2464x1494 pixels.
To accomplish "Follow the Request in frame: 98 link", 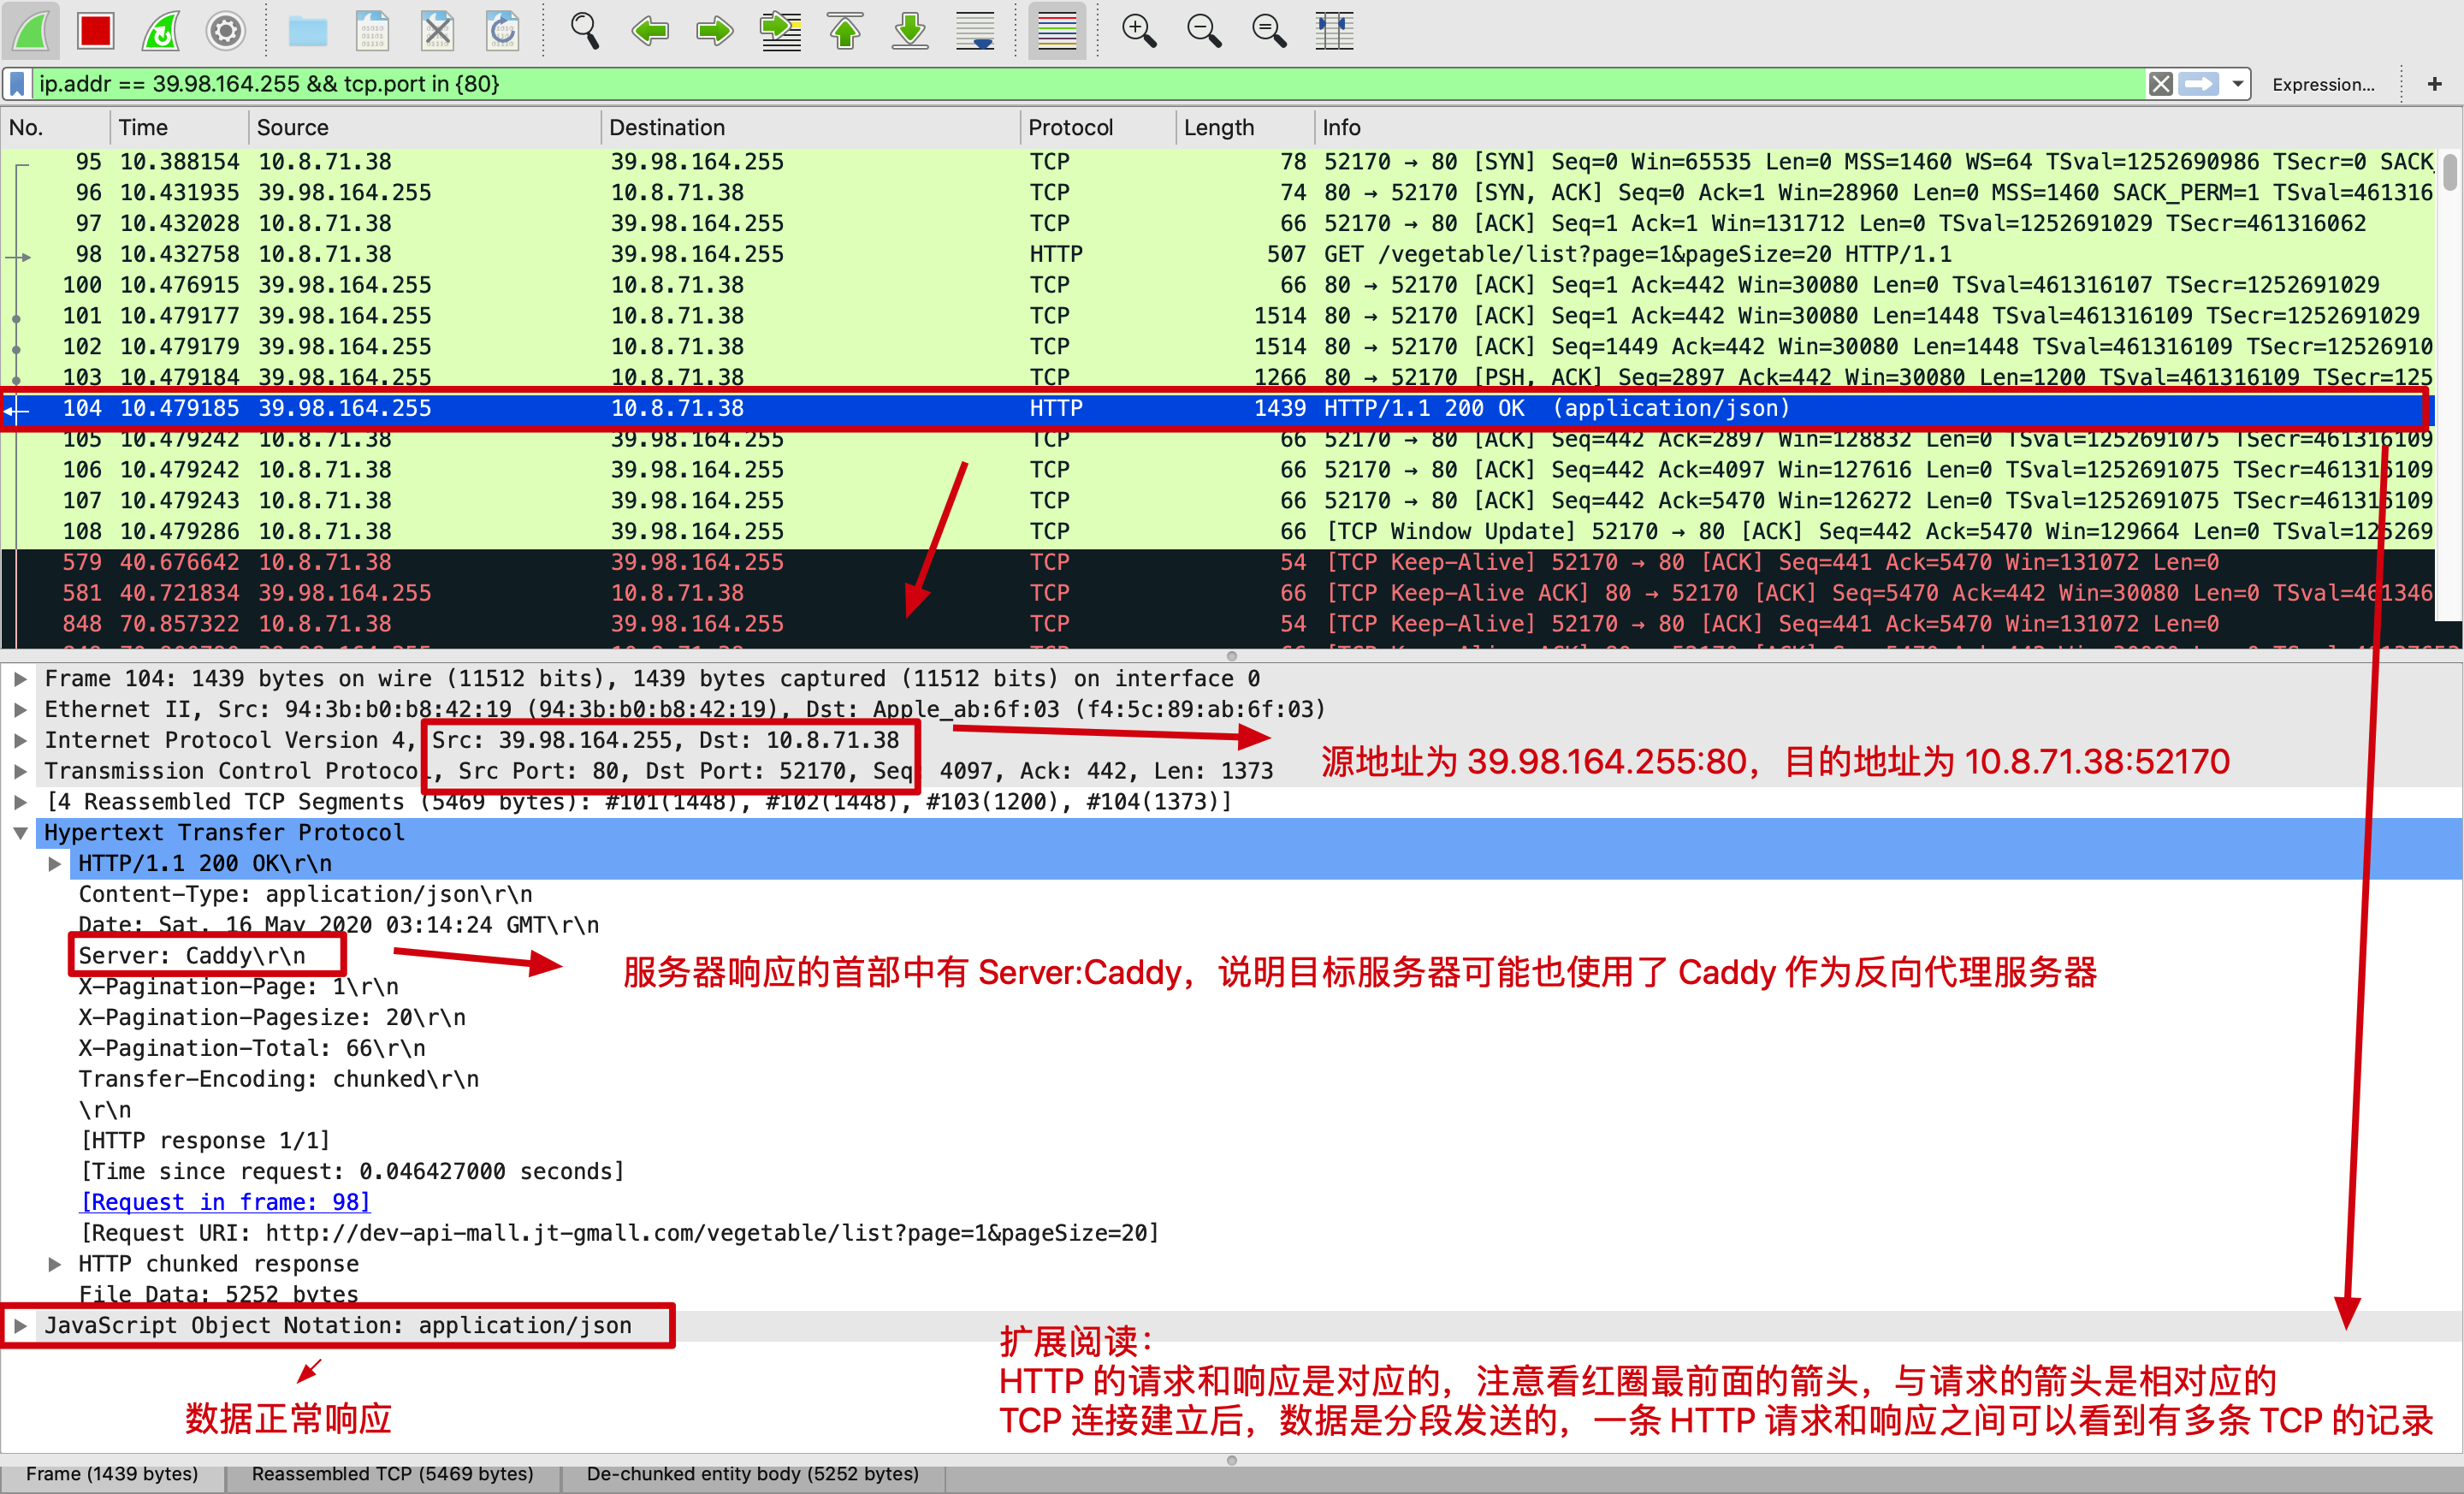I will 225,1202.
